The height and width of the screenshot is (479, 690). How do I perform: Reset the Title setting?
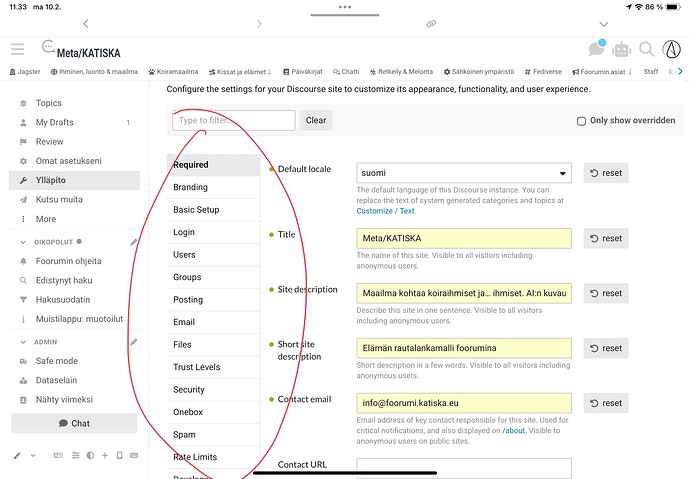point(606,238)
